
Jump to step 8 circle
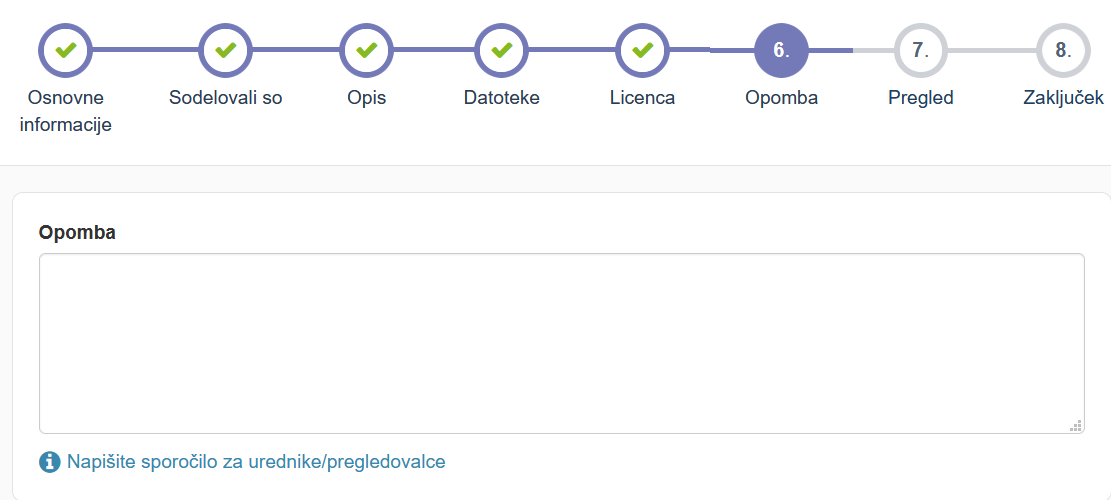point(1064,50)
